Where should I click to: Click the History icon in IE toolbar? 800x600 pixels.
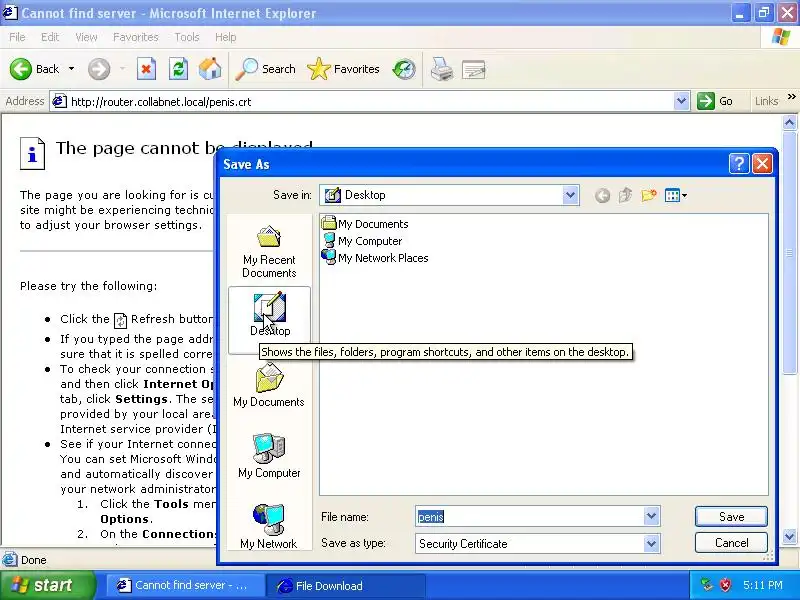click(404, 69)
